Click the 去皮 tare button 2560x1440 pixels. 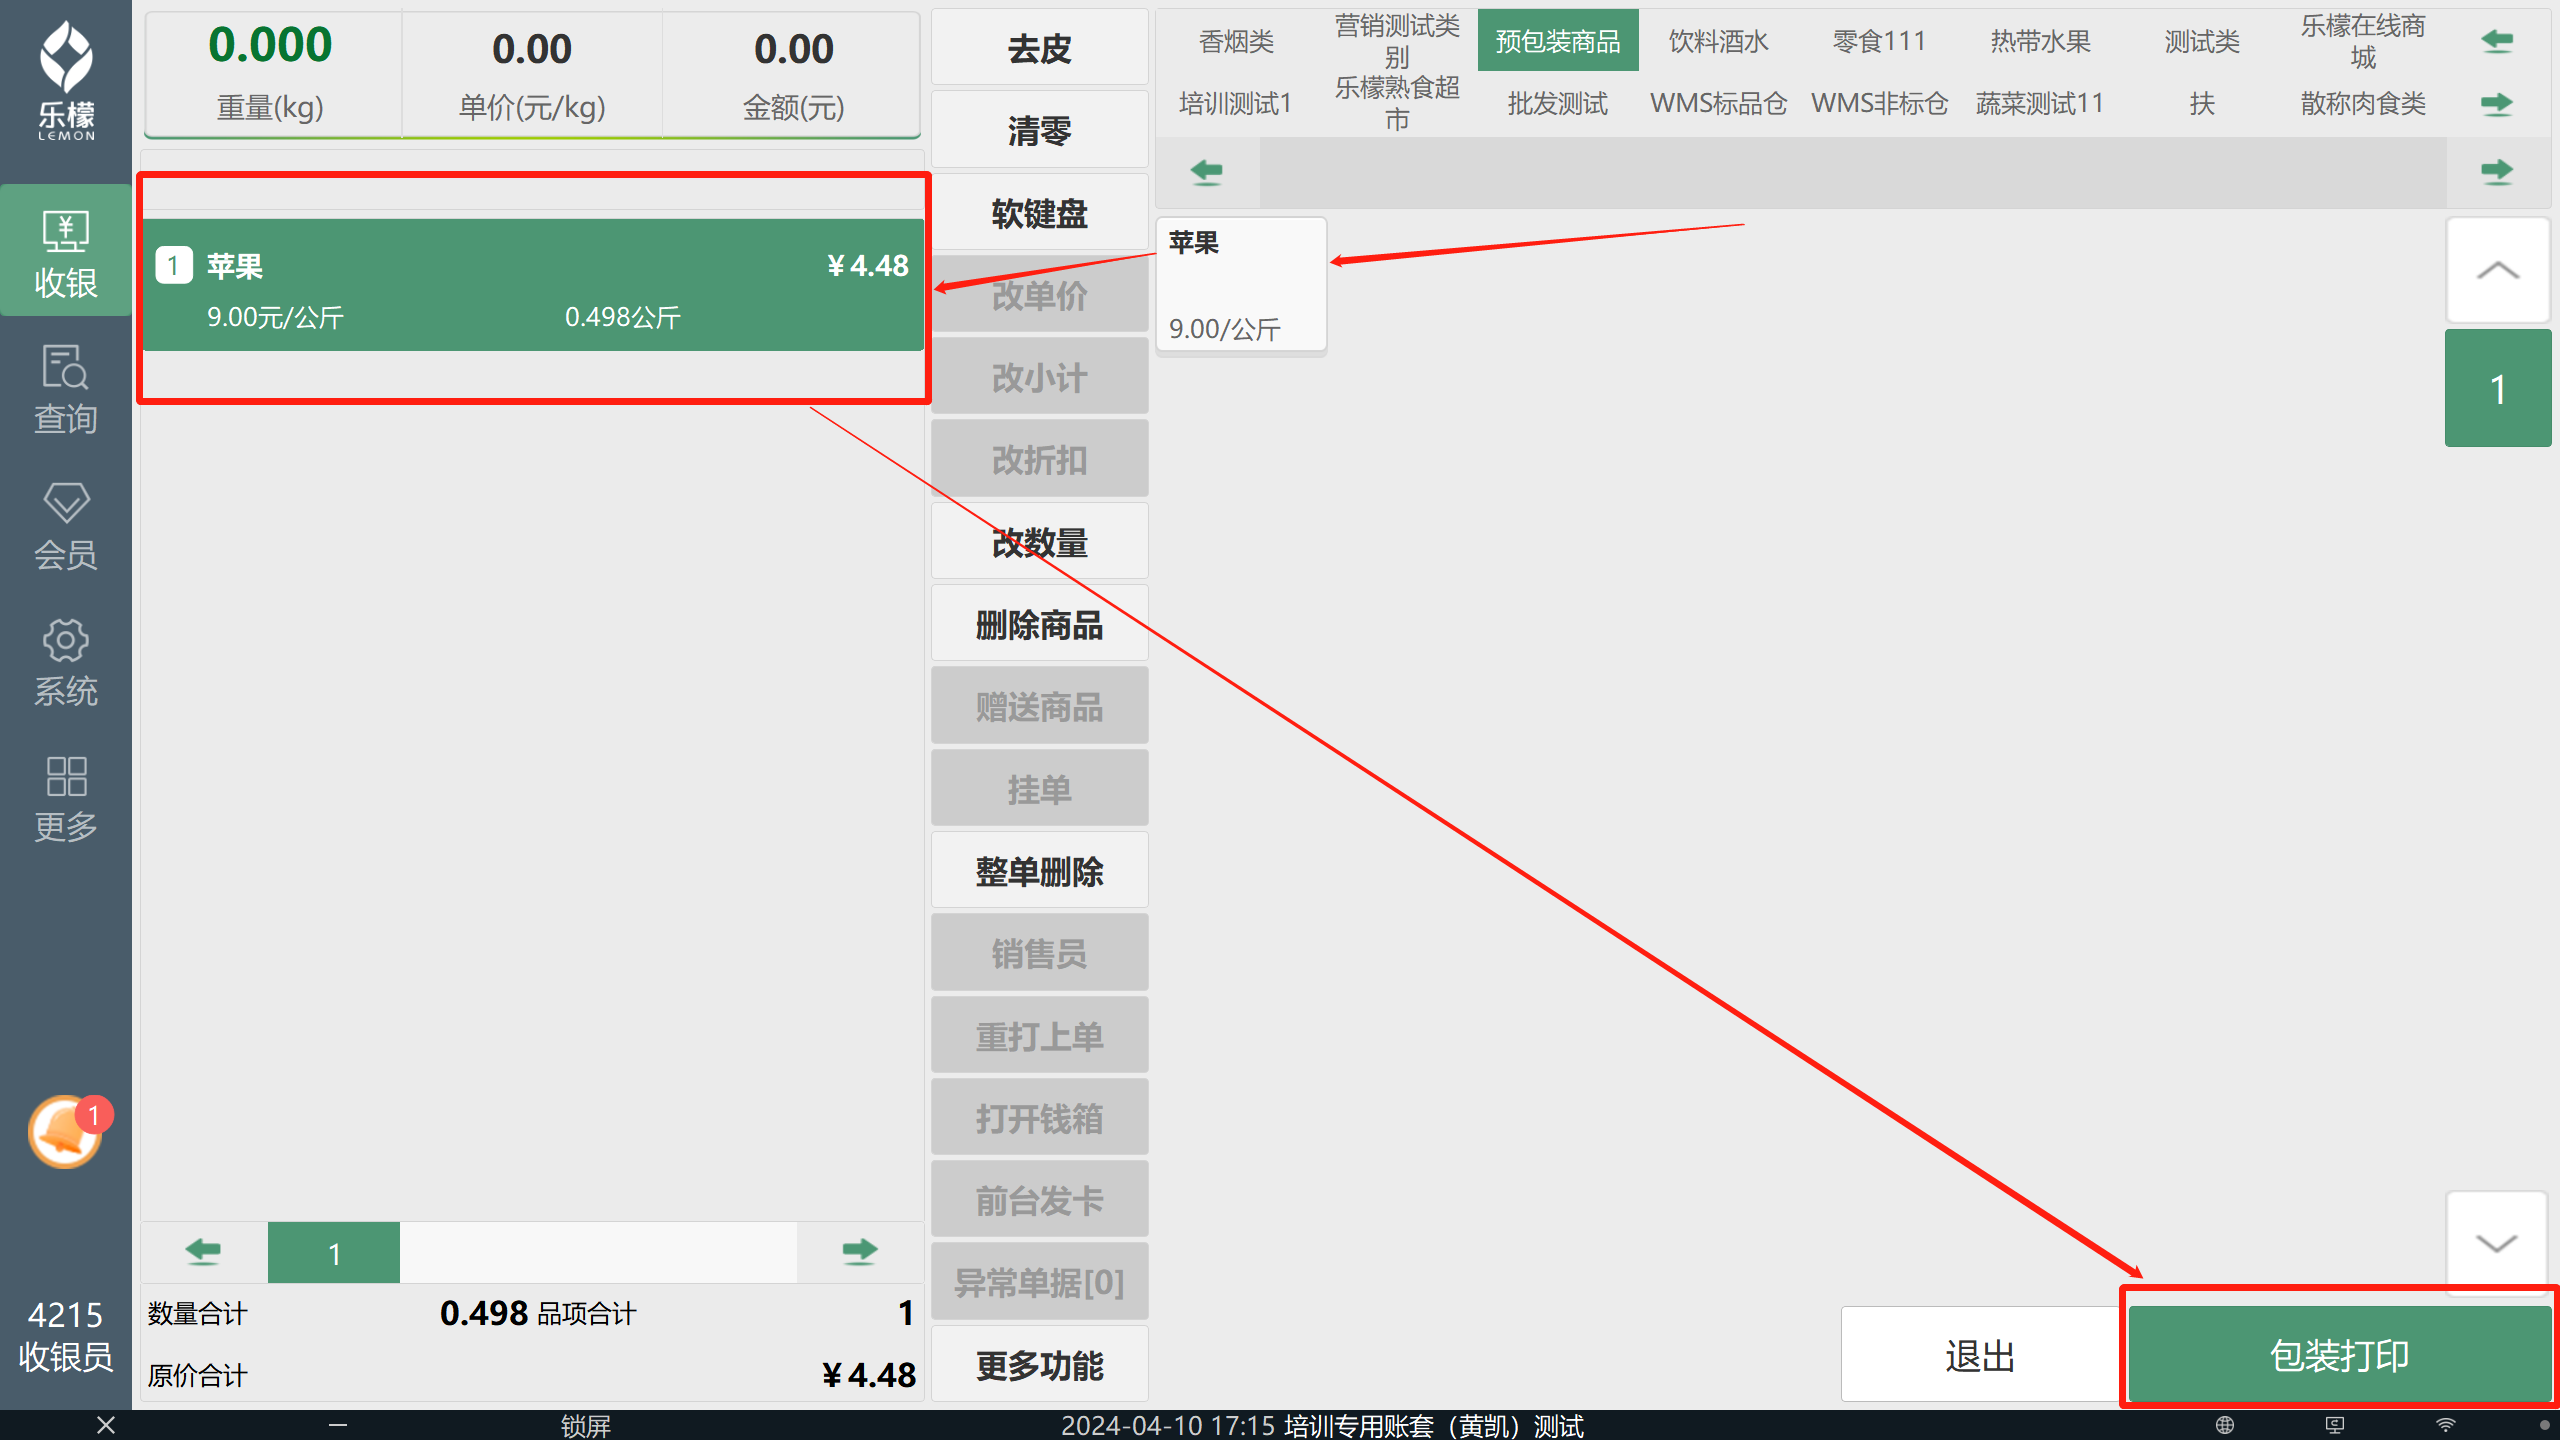point(1040,48)
